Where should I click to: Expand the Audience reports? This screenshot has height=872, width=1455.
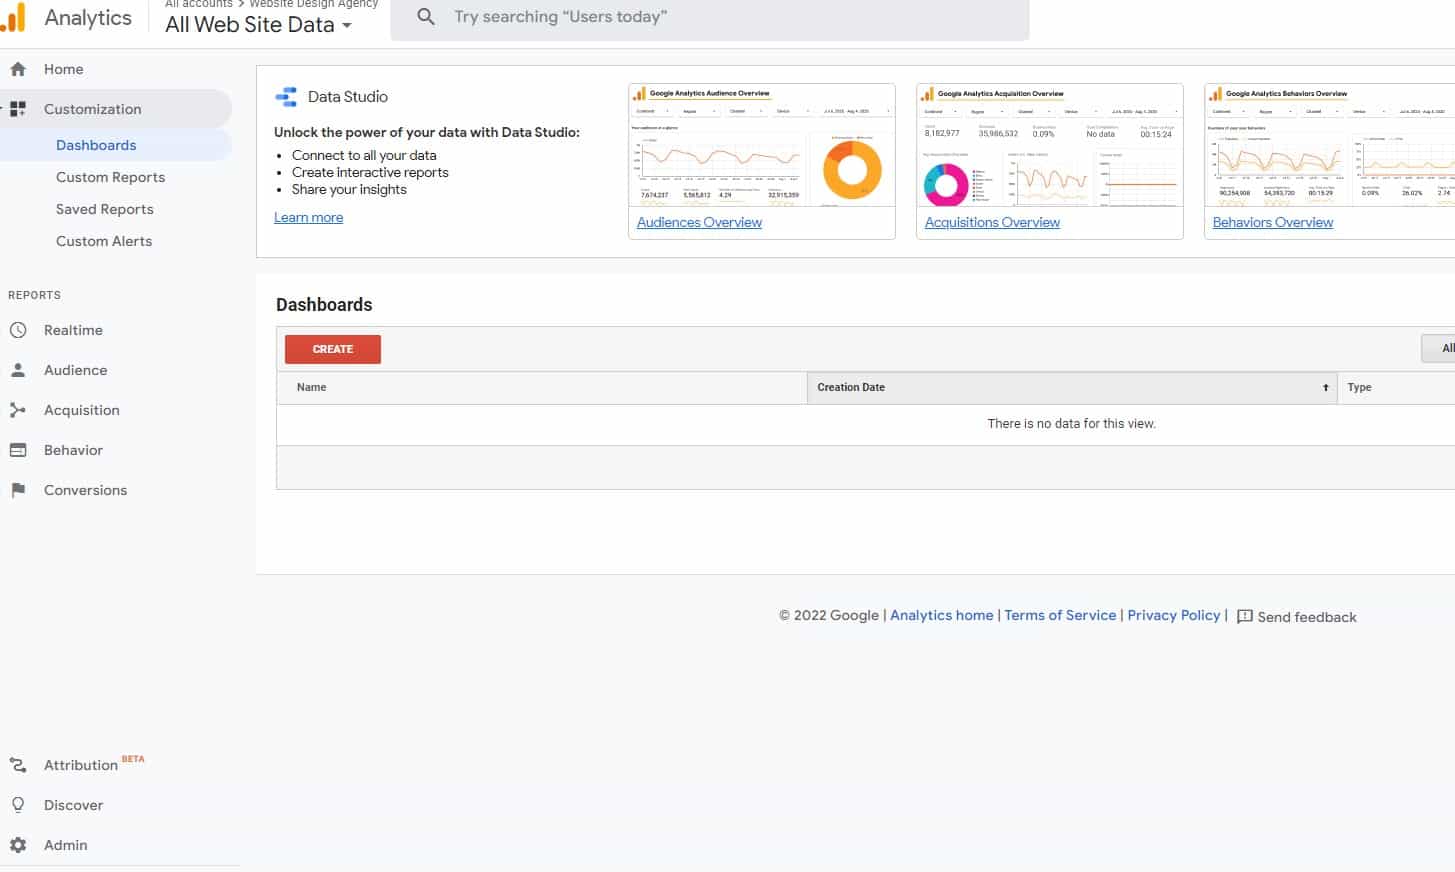coord(75,370)
